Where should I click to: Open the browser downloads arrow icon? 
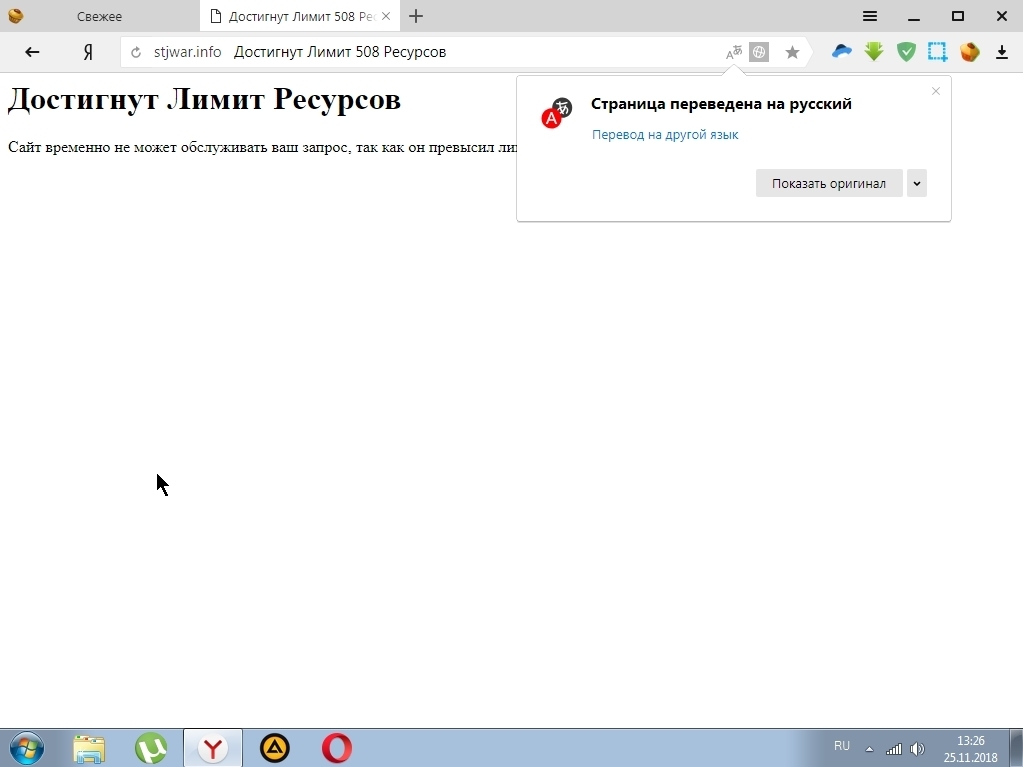click(1001, 53)
